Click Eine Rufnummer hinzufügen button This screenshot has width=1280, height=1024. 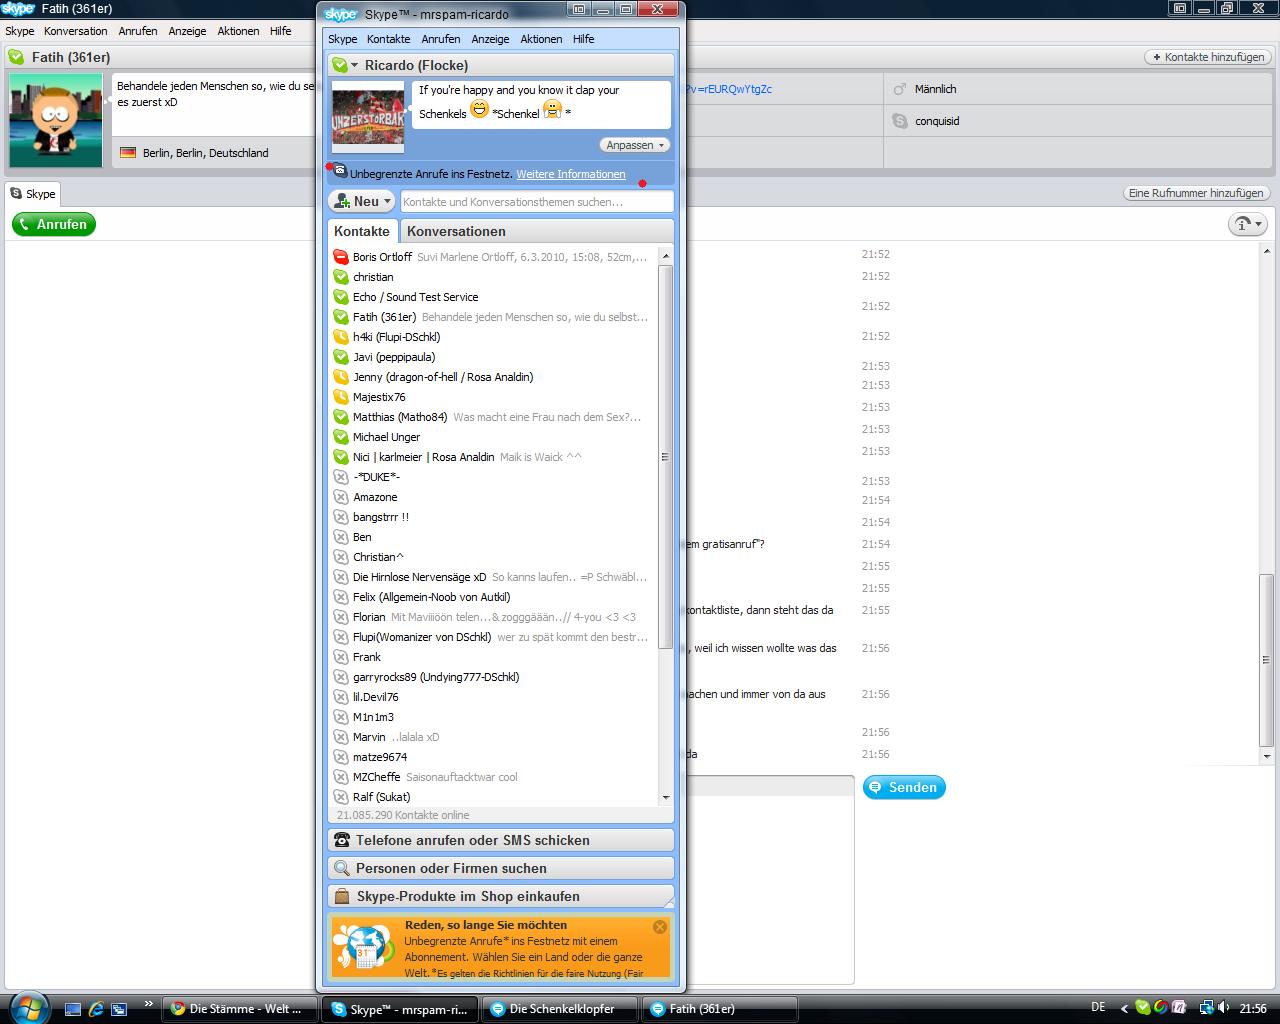pyautogui.click(x=1196, y=193)
